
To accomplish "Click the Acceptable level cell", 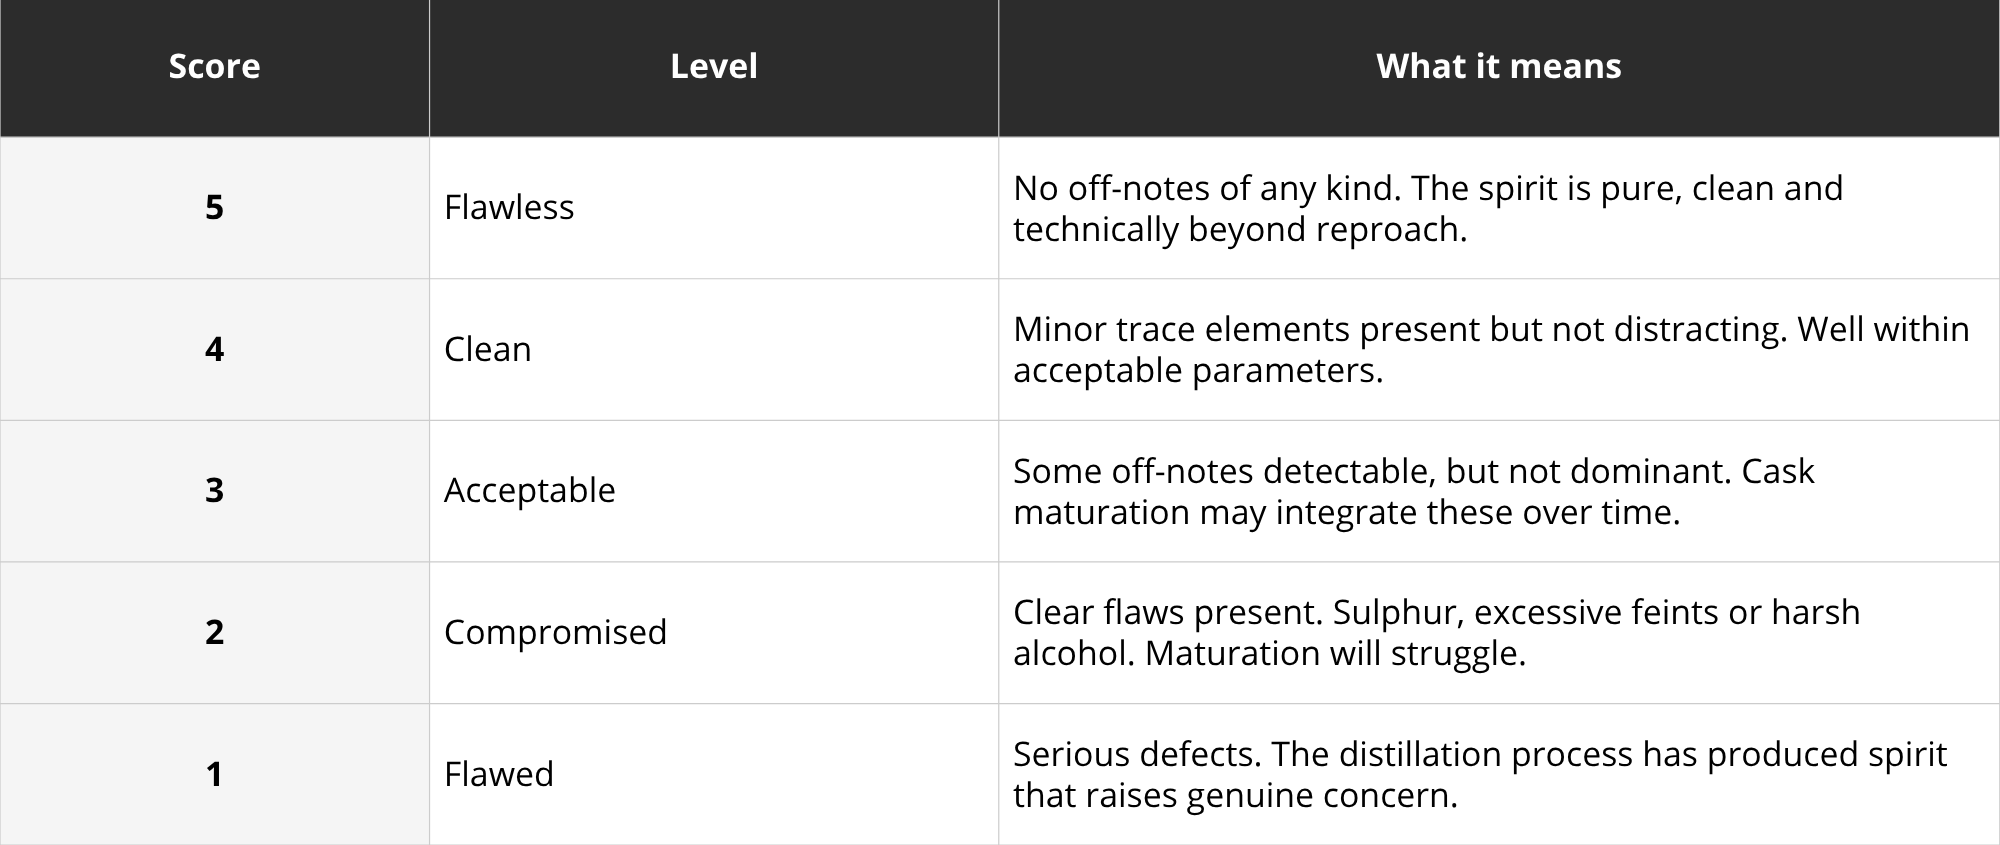I will pos(714,491).
